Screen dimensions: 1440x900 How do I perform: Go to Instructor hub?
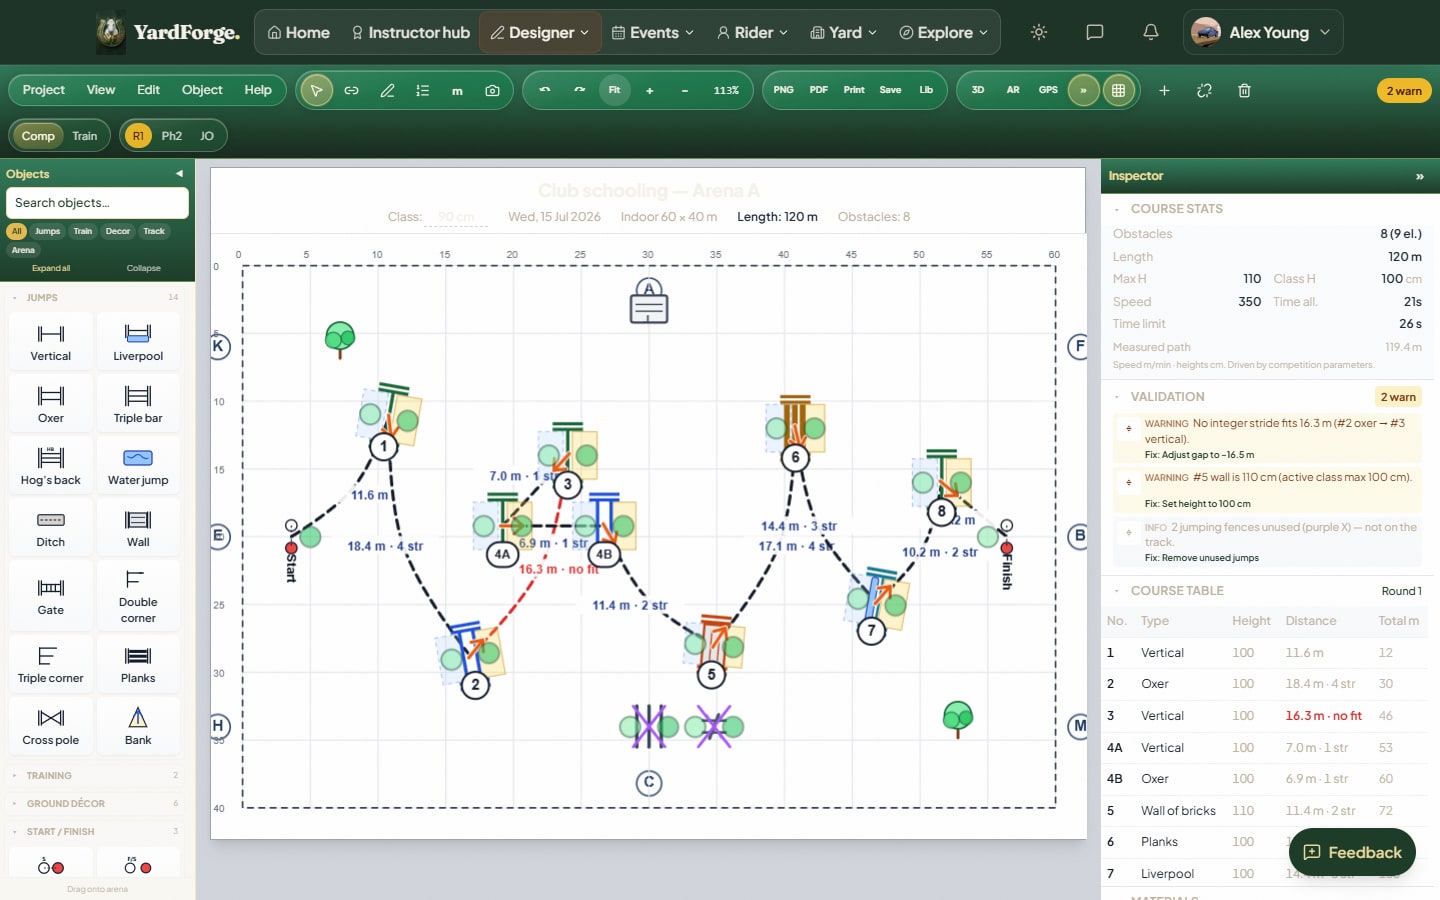pyautogui.click(x=410, y=32)
